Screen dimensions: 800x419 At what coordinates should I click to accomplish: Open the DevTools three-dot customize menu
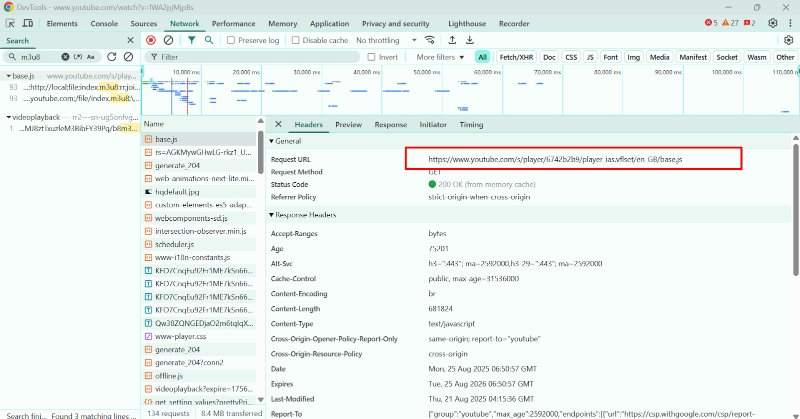coord(790,23)
